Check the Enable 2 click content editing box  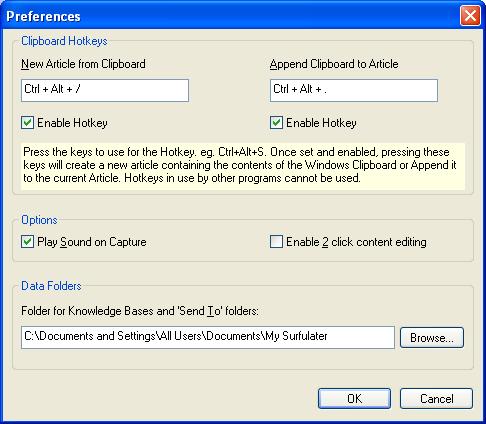tap(276, 242)
